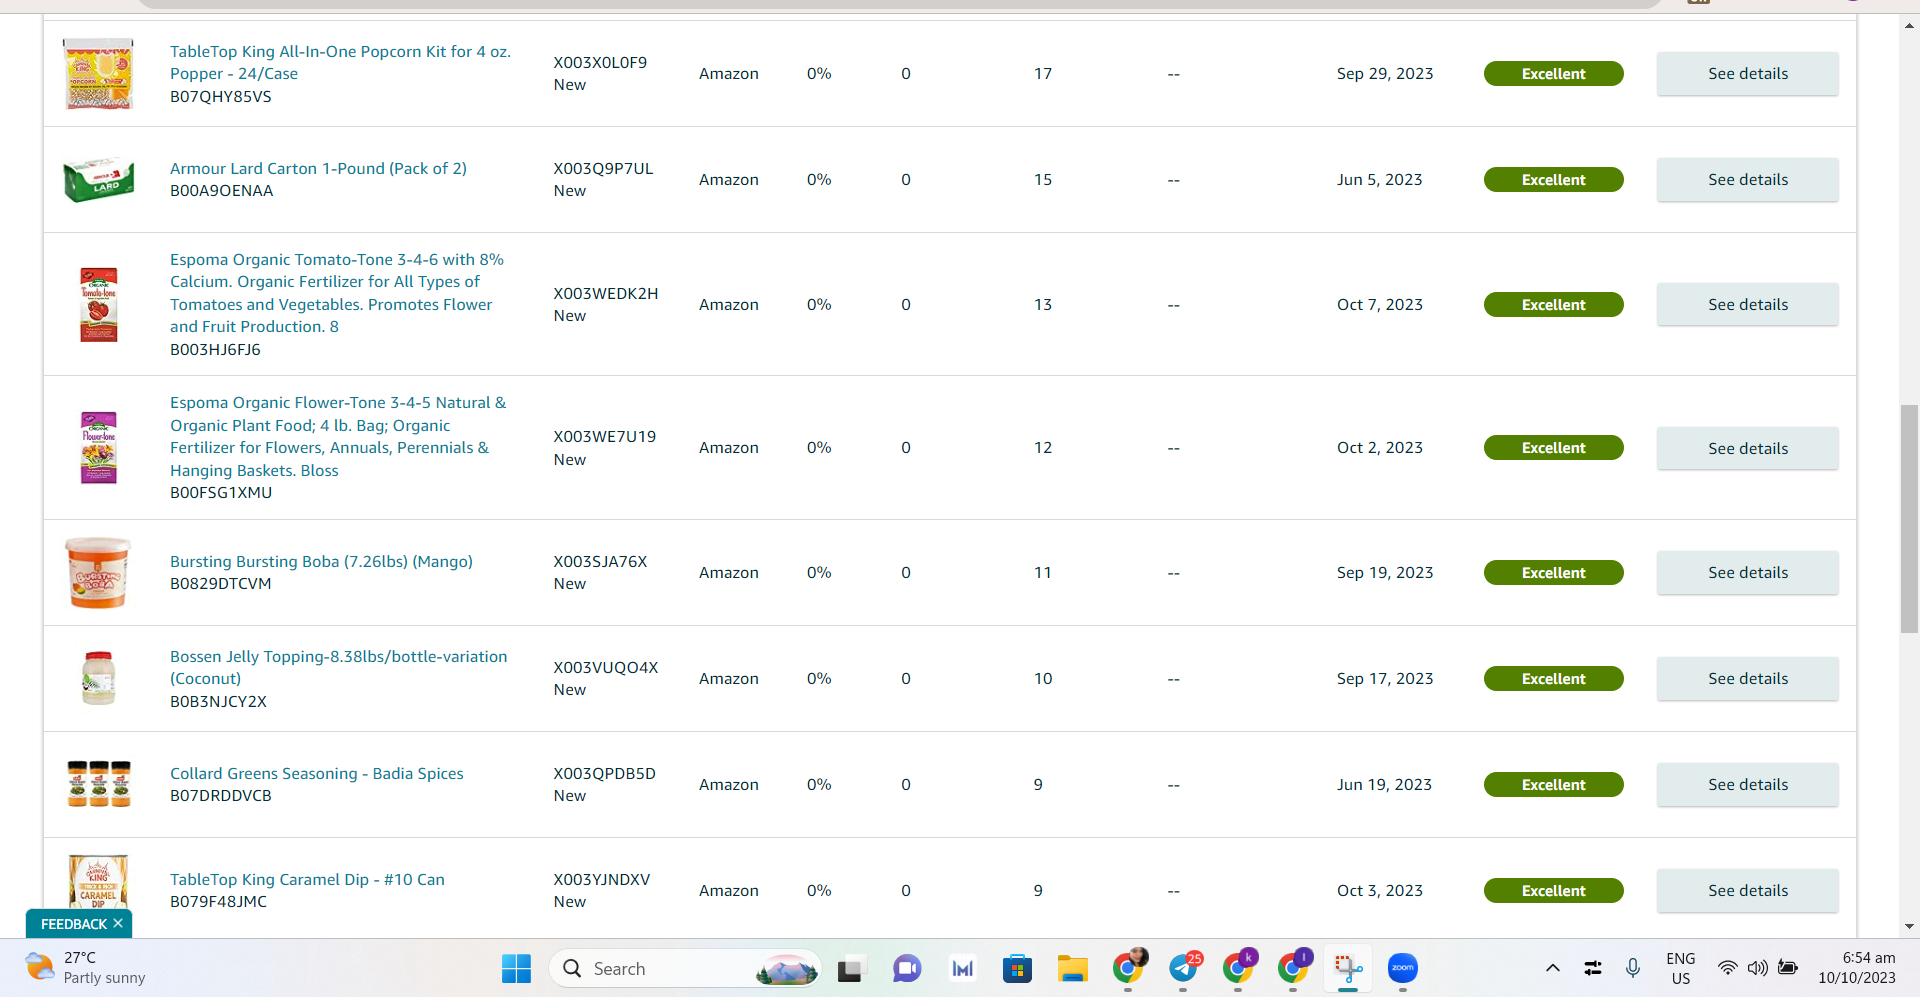
Task: Open the Bossen Jelly Topping Coconut link
Action: (338, 667)
